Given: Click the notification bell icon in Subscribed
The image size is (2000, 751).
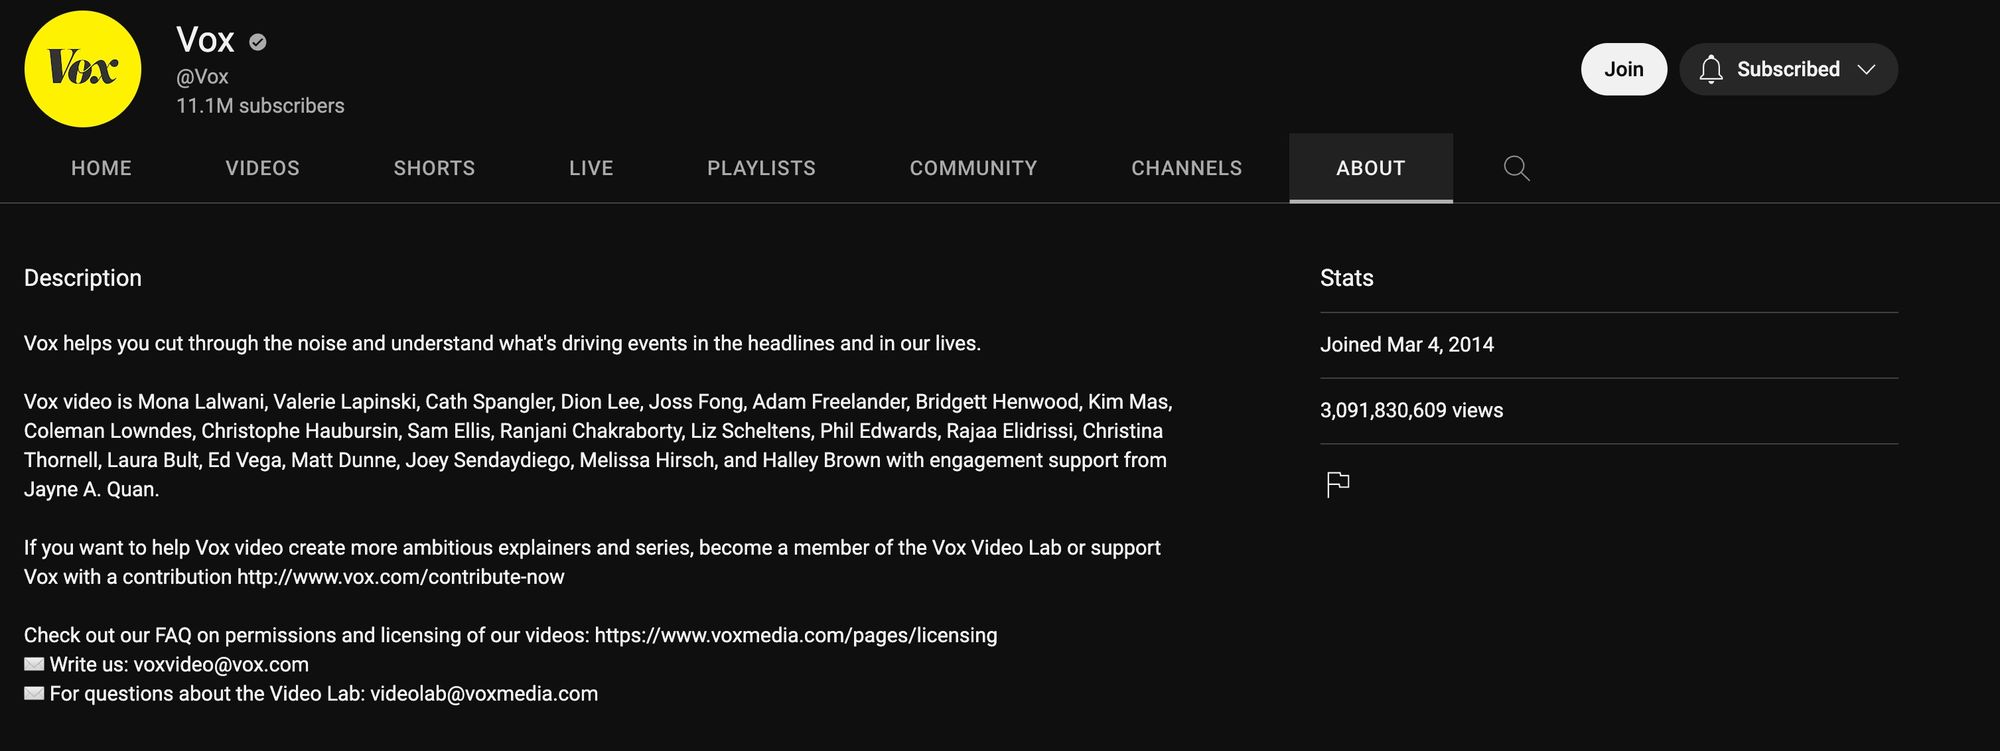Looking at the screenshot, I should [1711, 69].
